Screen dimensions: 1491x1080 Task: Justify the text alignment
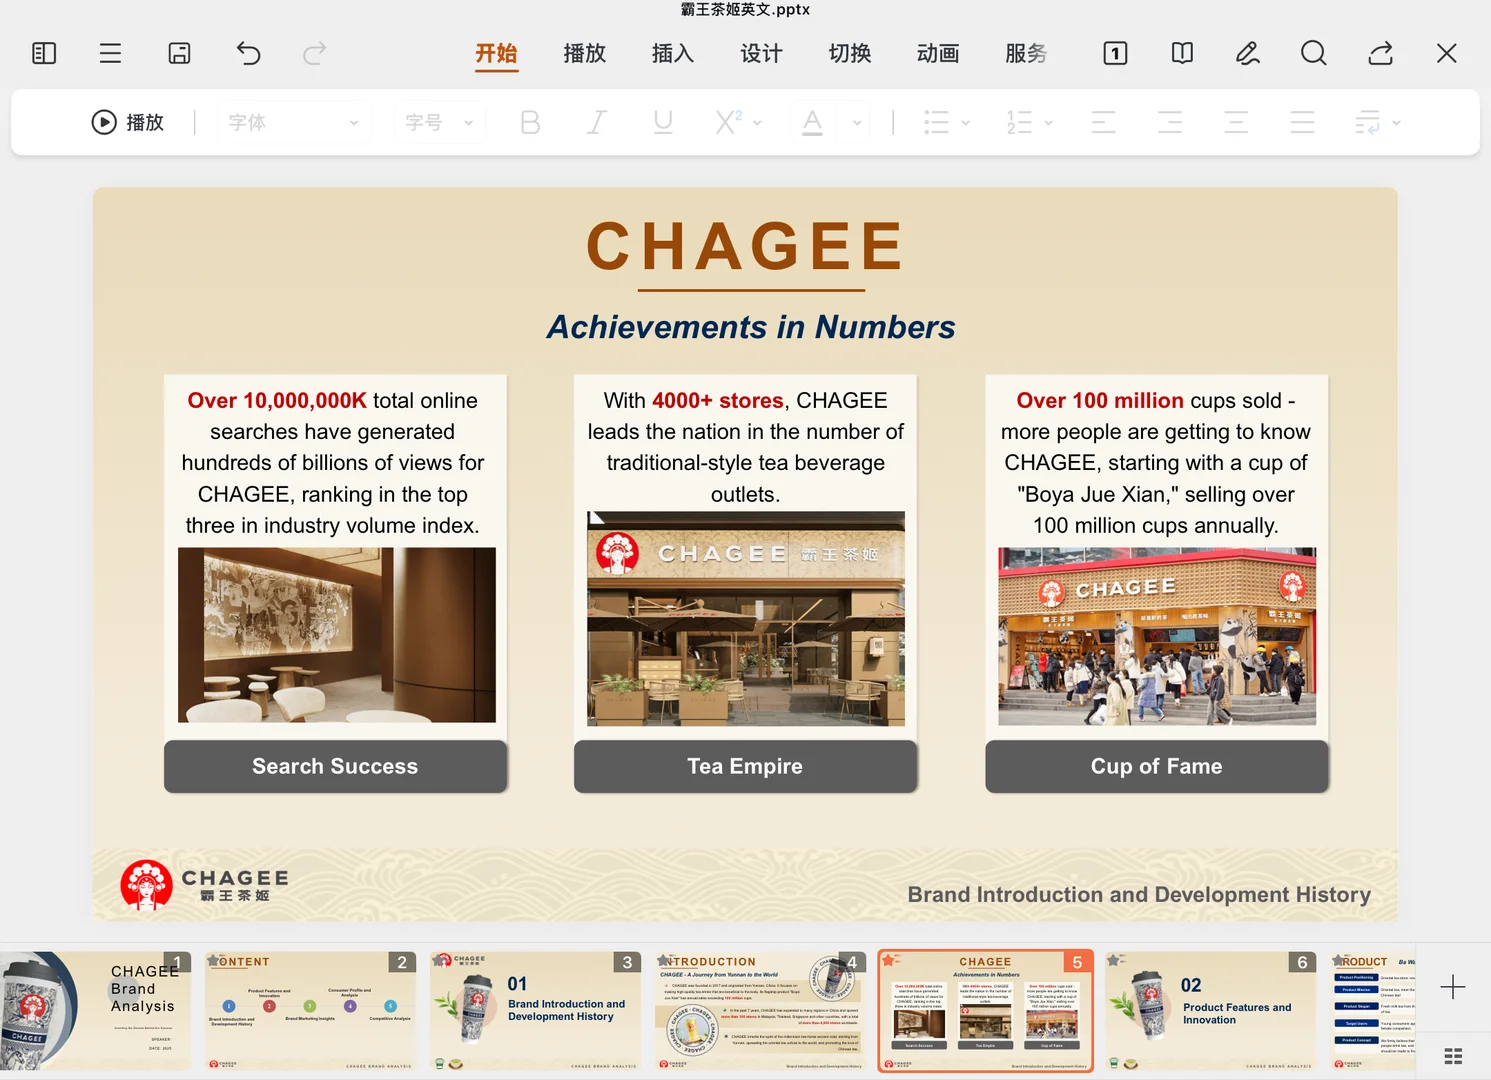[x=1302, y=122]
